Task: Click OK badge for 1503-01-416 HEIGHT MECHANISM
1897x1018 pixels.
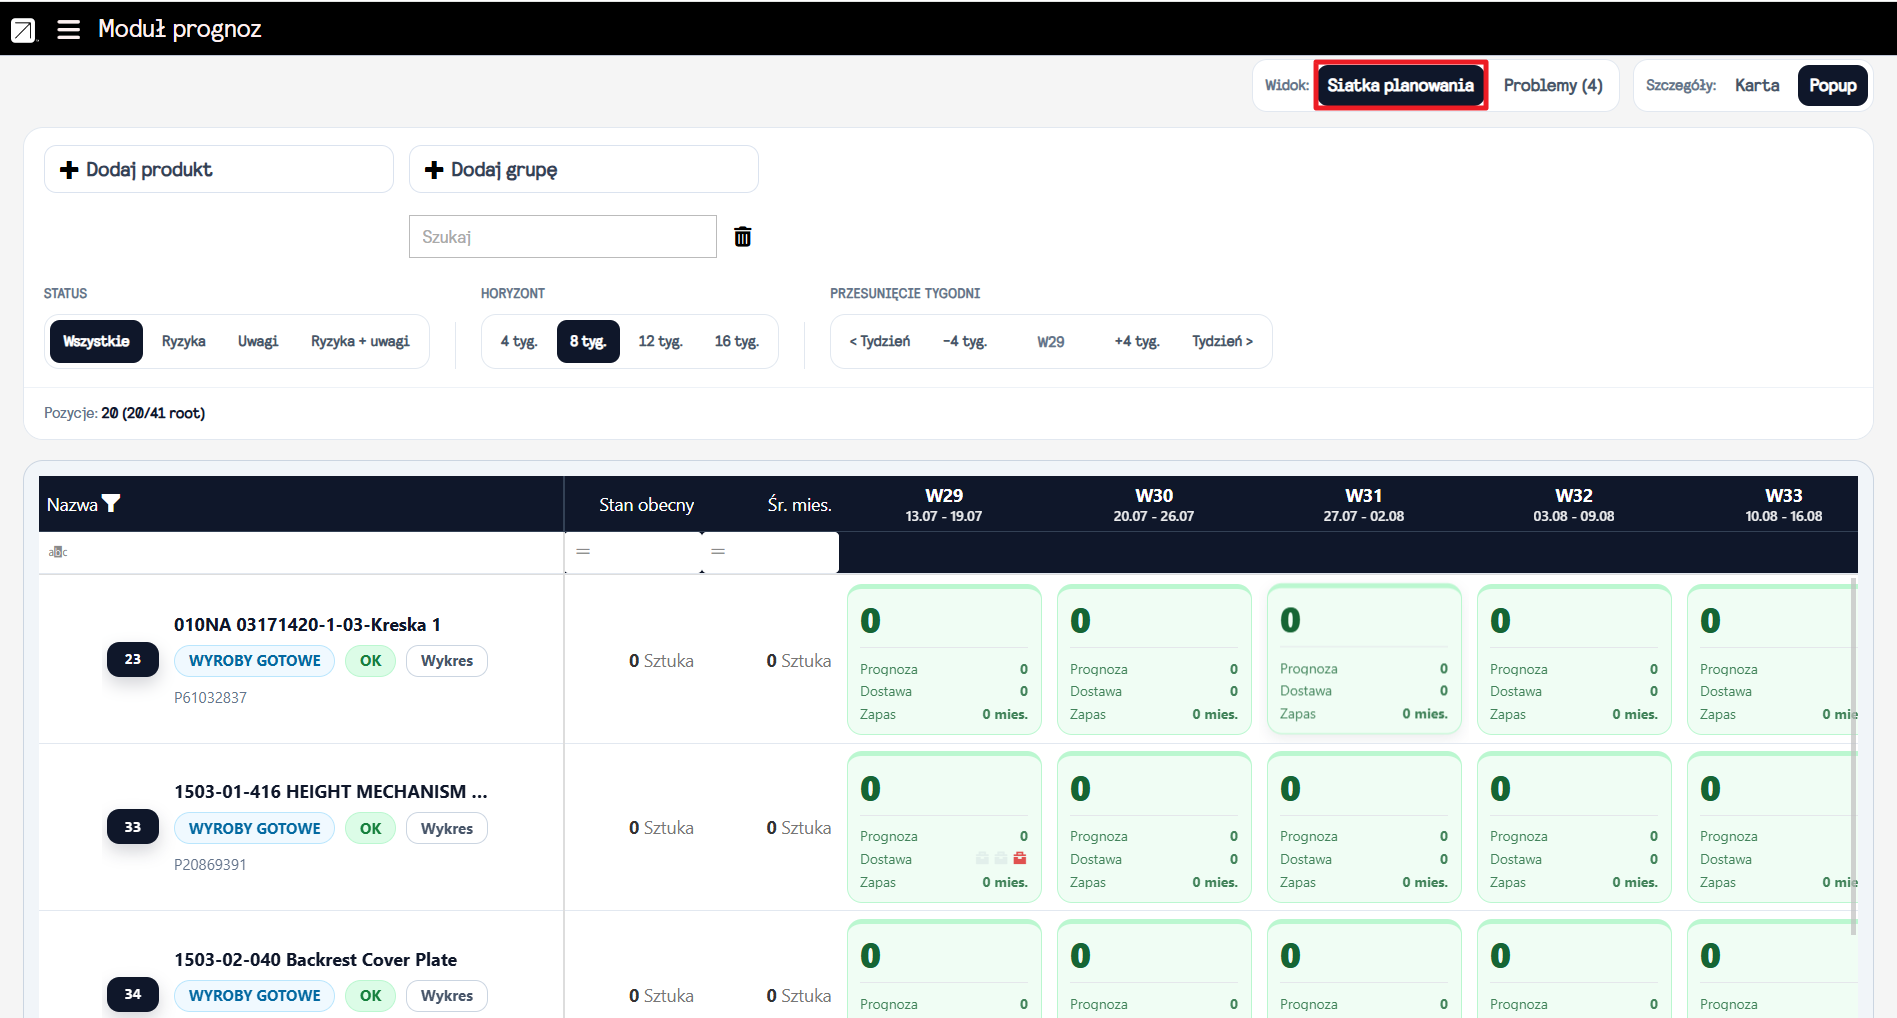Action: pos(371,828)
